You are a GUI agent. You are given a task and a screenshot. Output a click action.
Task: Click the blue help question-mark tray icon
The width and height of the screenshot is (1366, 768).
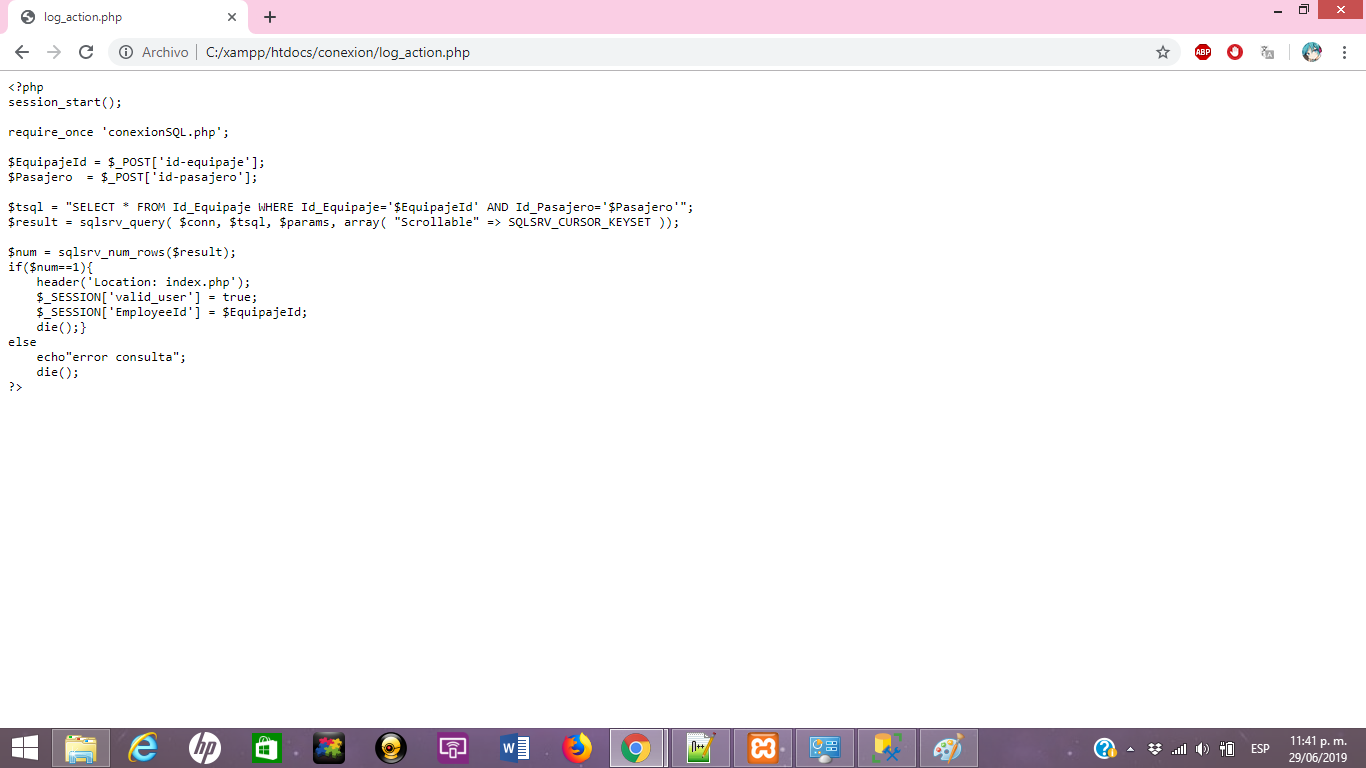pyautogui.click(x=1105, y=748)
